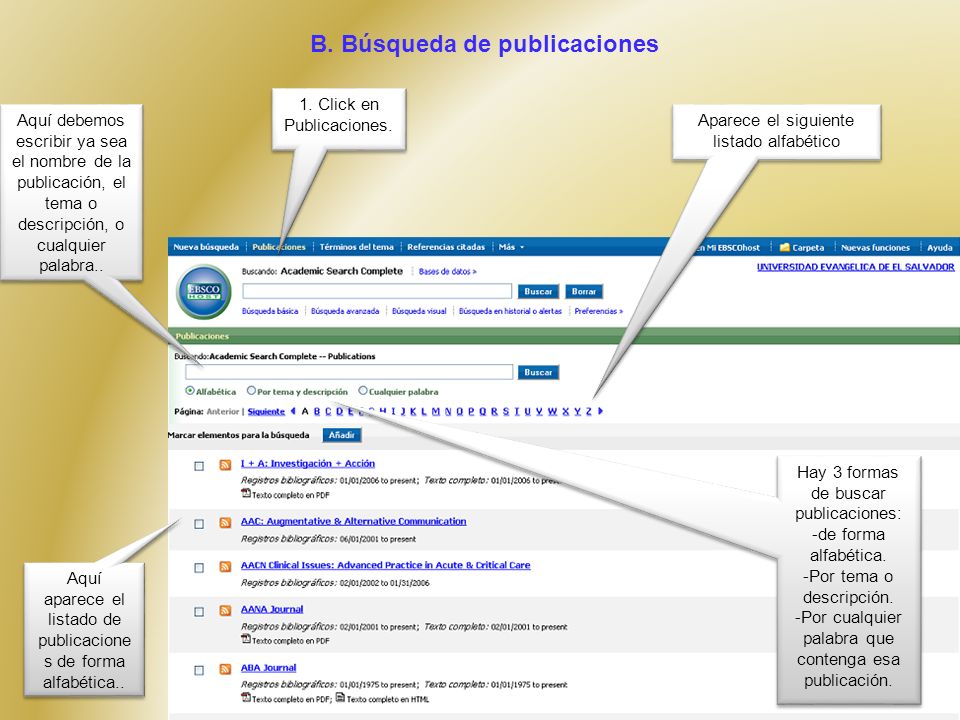The height and width of the screenshot is (720, 960).
Task: Jump to letter P in alphabet list
Action: click(x=471, y=411)
